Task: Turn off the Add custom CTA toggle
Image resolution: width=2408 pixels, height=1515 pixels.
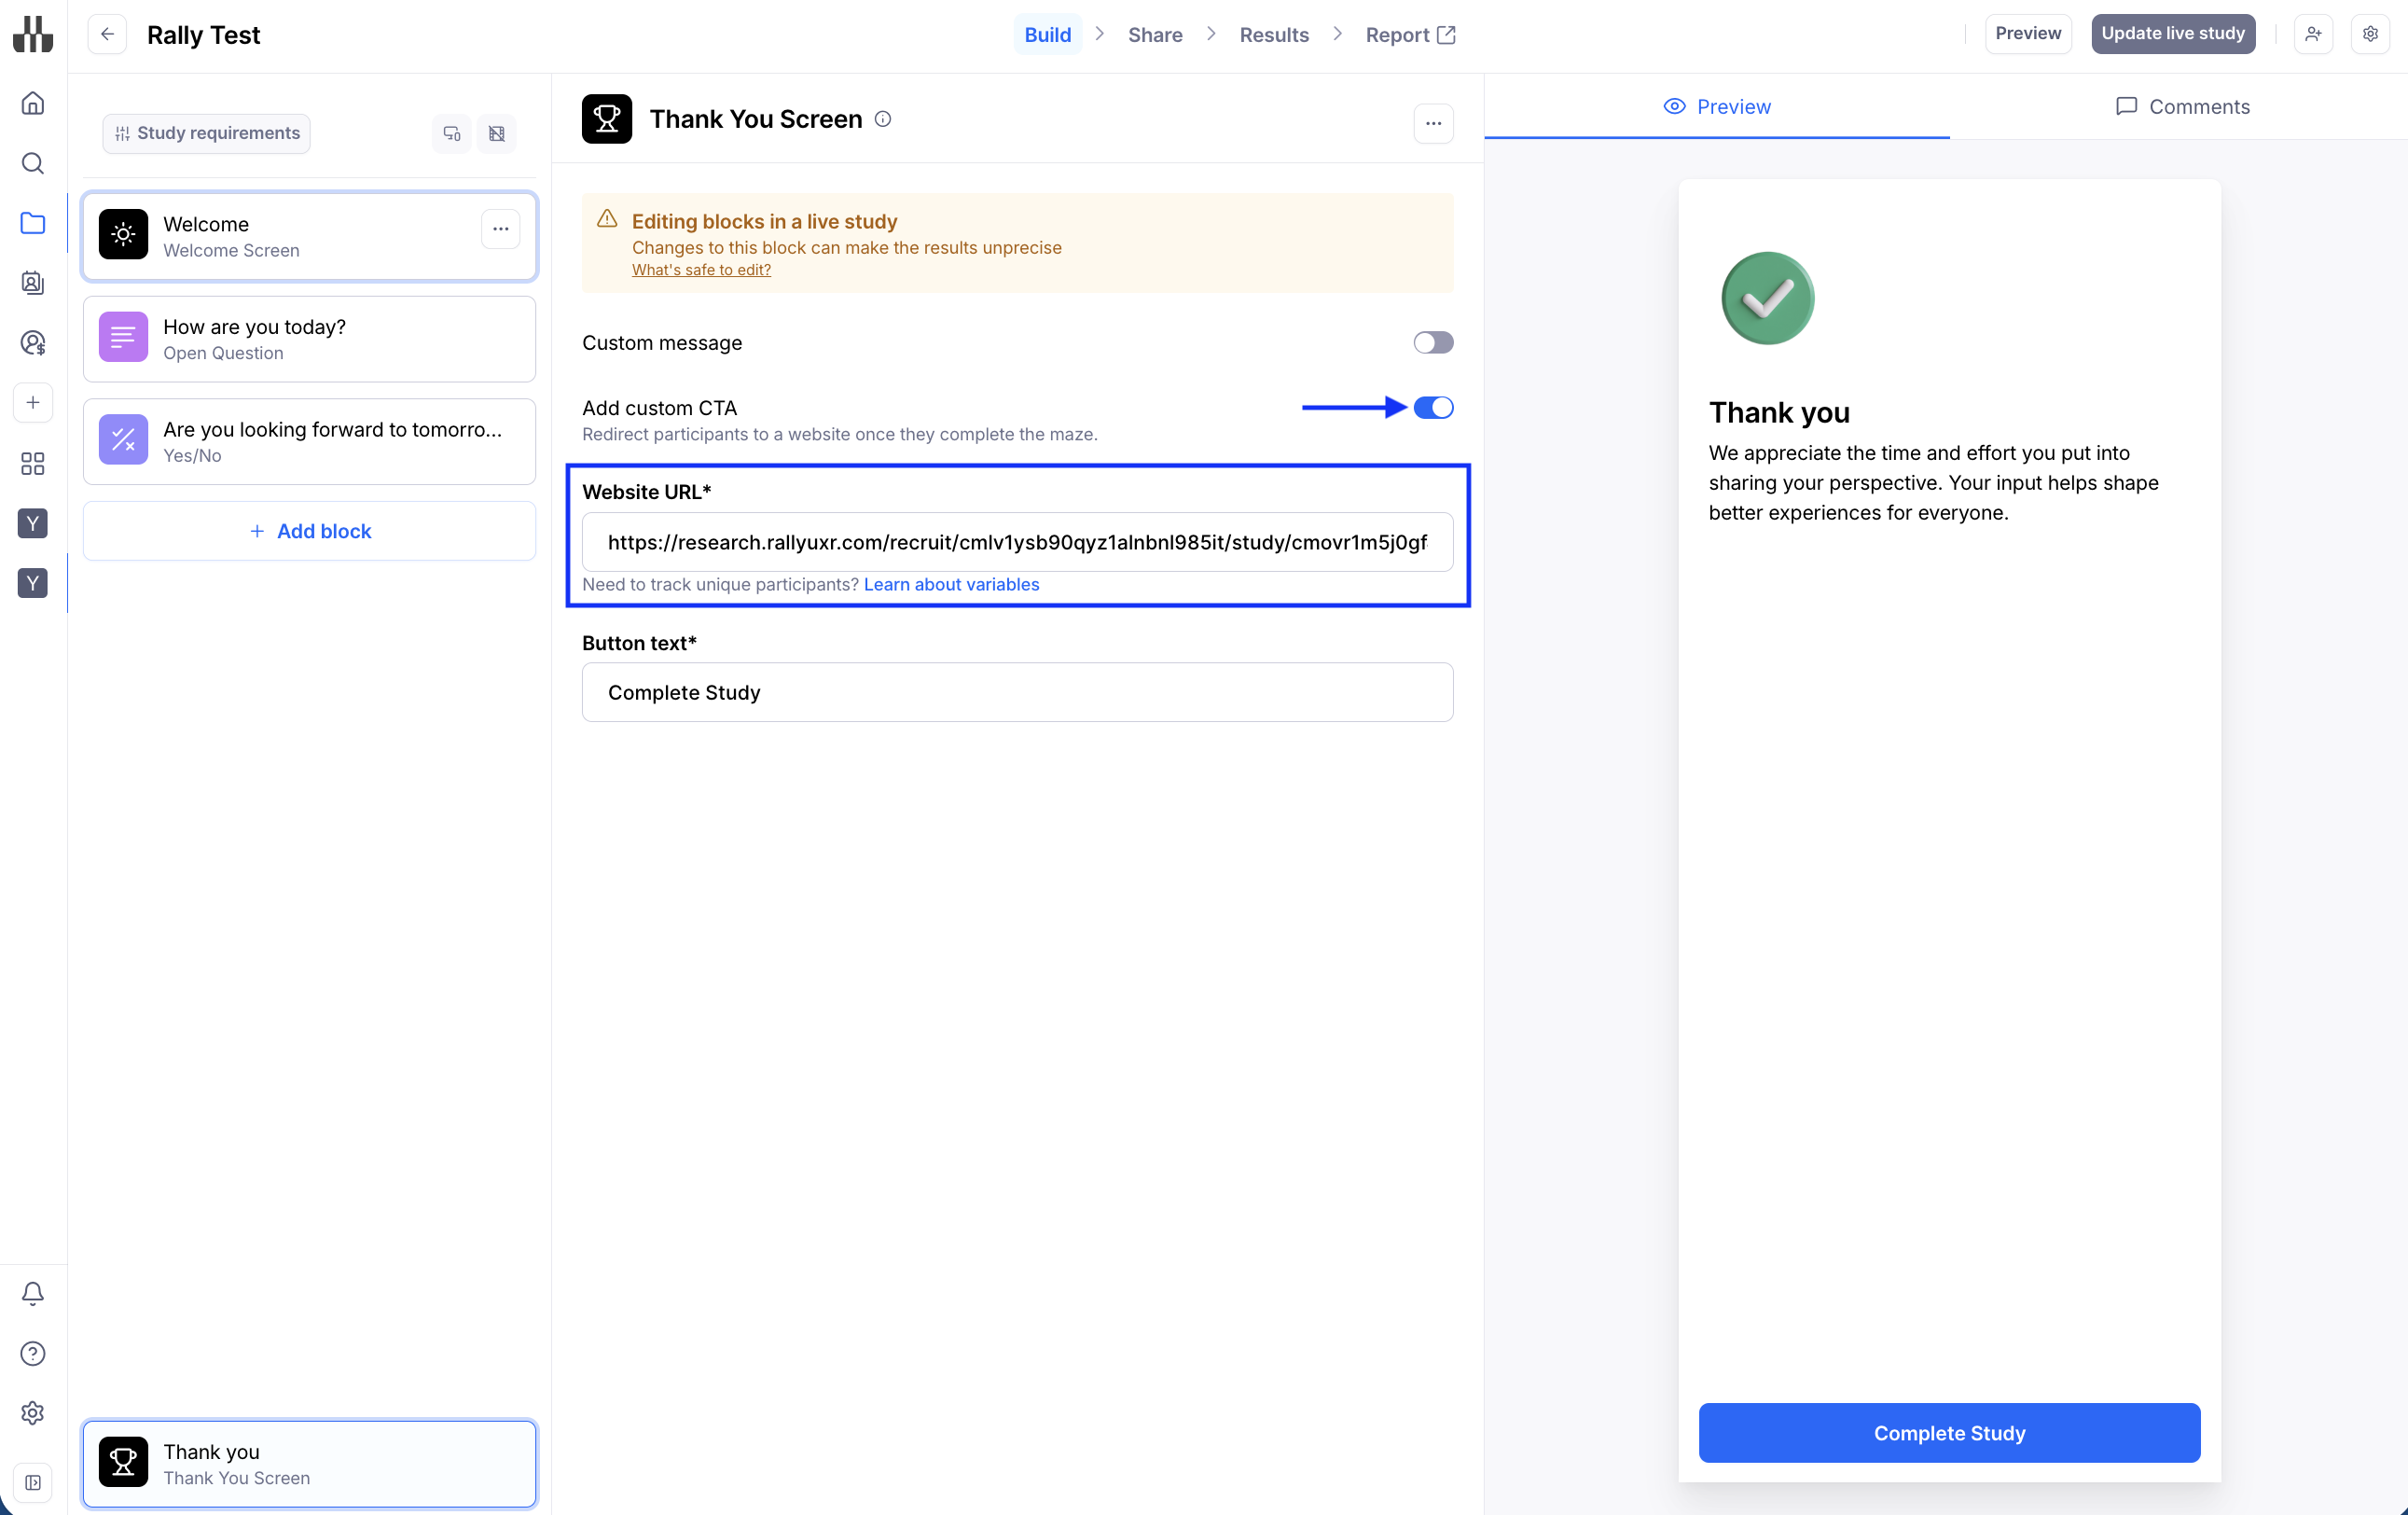Action: point(1433,408)
